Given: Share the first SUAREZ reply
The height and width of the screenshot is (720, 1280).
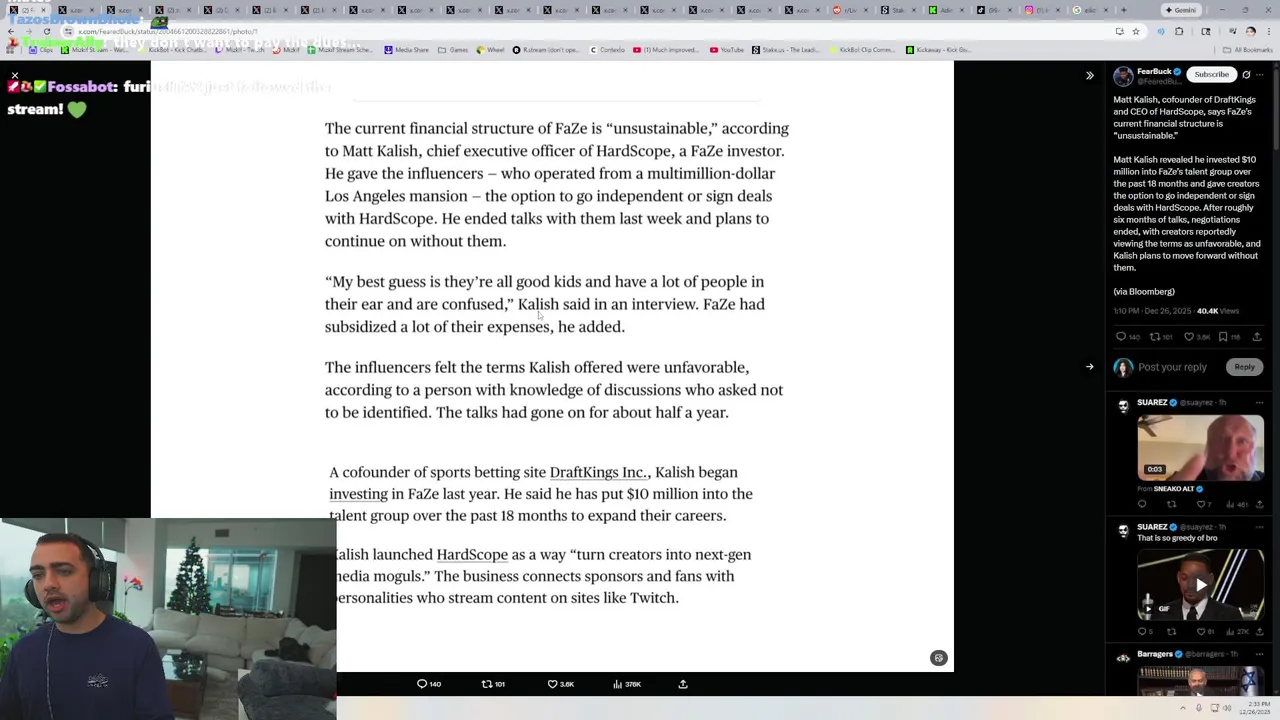Looking at the screenshot, I should [x=1258, y=504].
